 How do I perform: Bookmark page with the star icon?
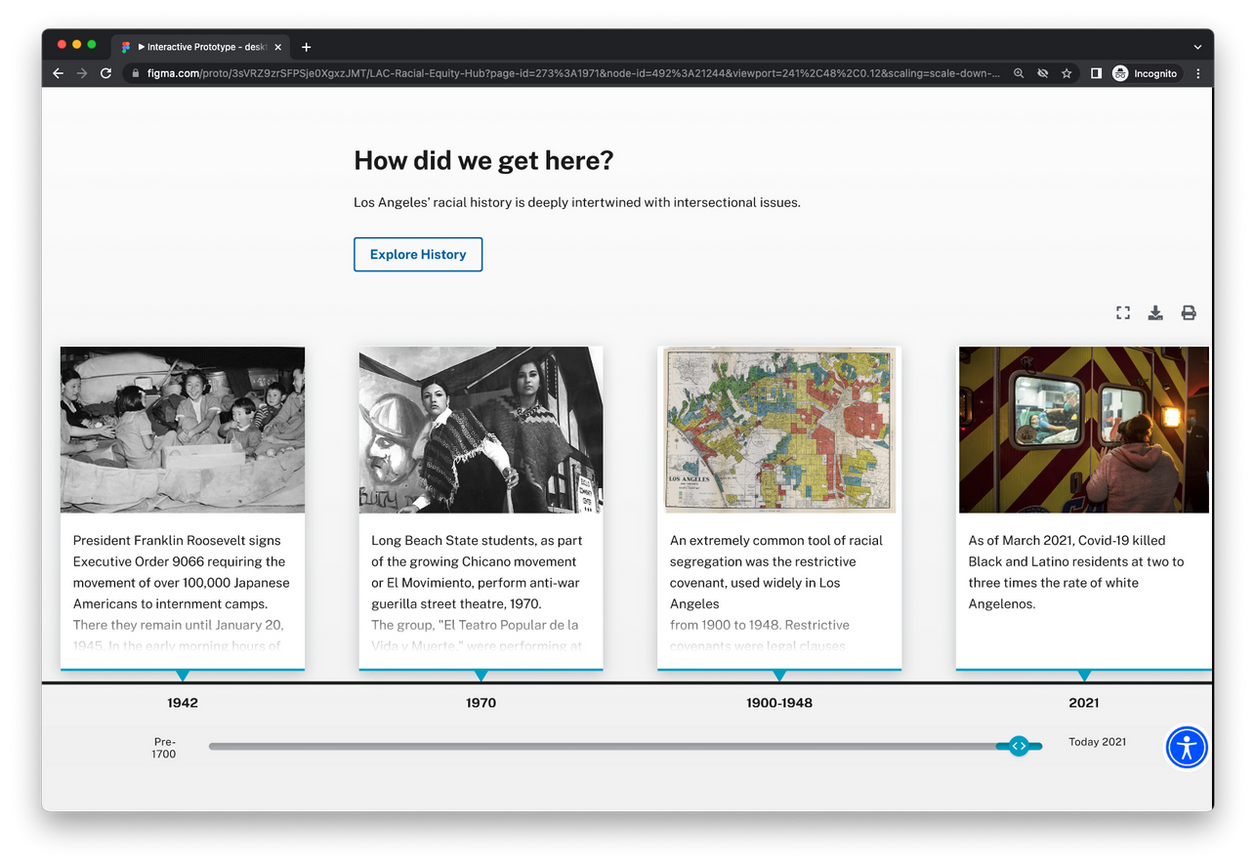1067,73
